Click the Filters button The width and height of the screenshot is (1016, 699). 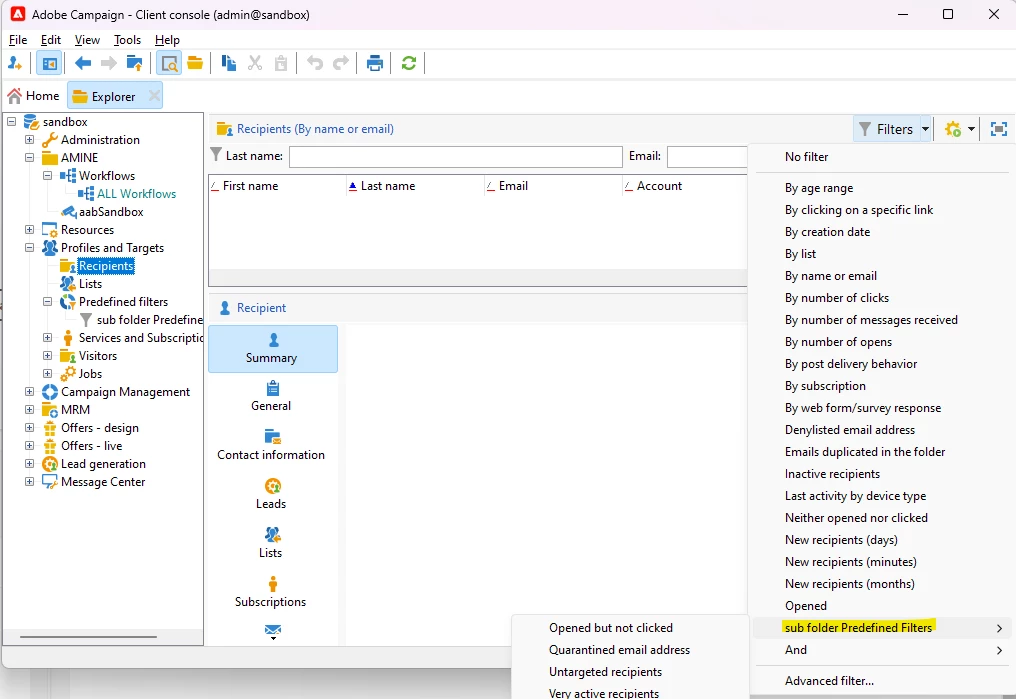tap(887, 129)
